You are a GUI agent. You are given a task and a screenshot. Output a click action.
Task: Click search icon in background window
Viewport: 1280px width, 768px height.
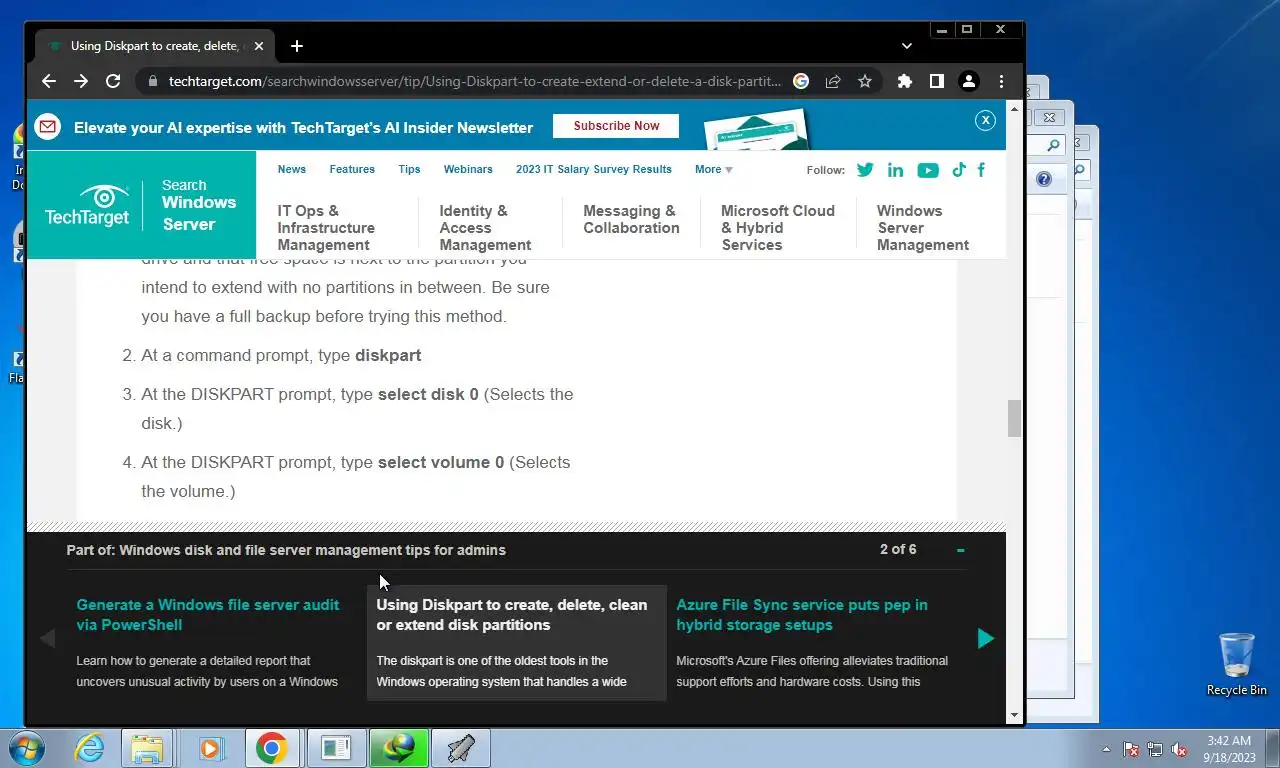click(x=1052, y=146)
